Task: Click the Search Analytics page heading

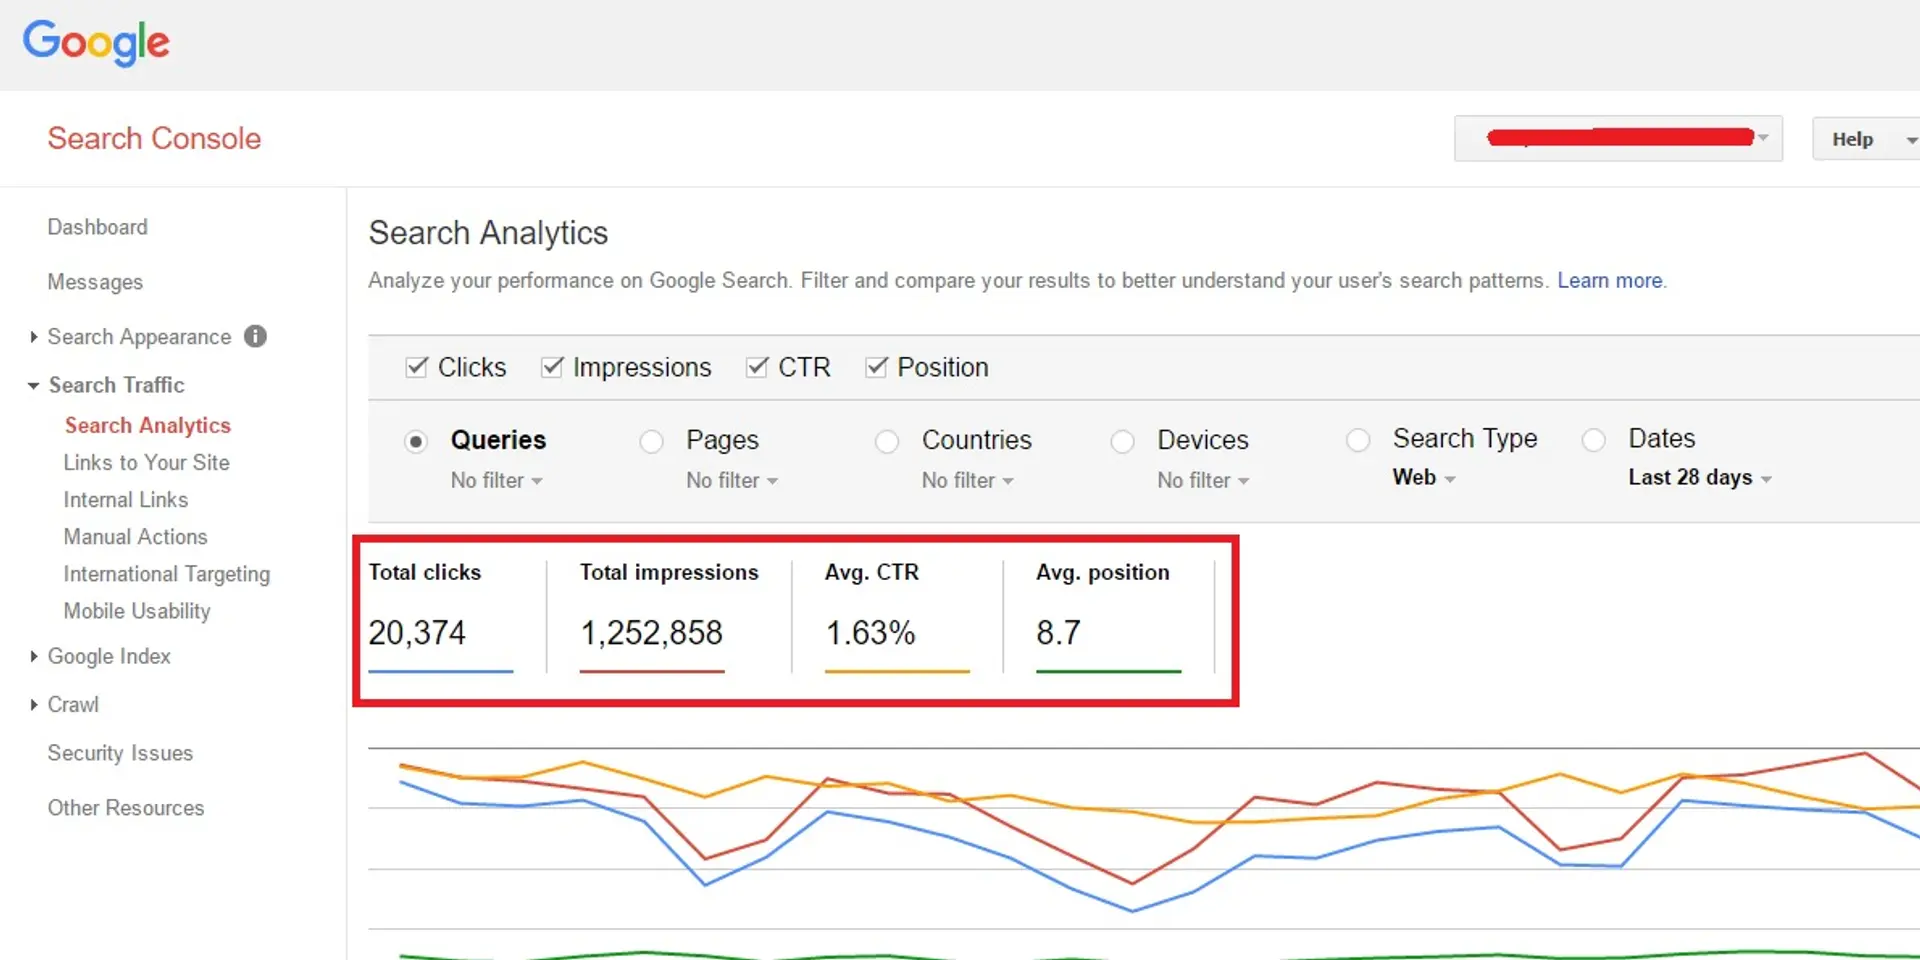Action: click(488, 233)
